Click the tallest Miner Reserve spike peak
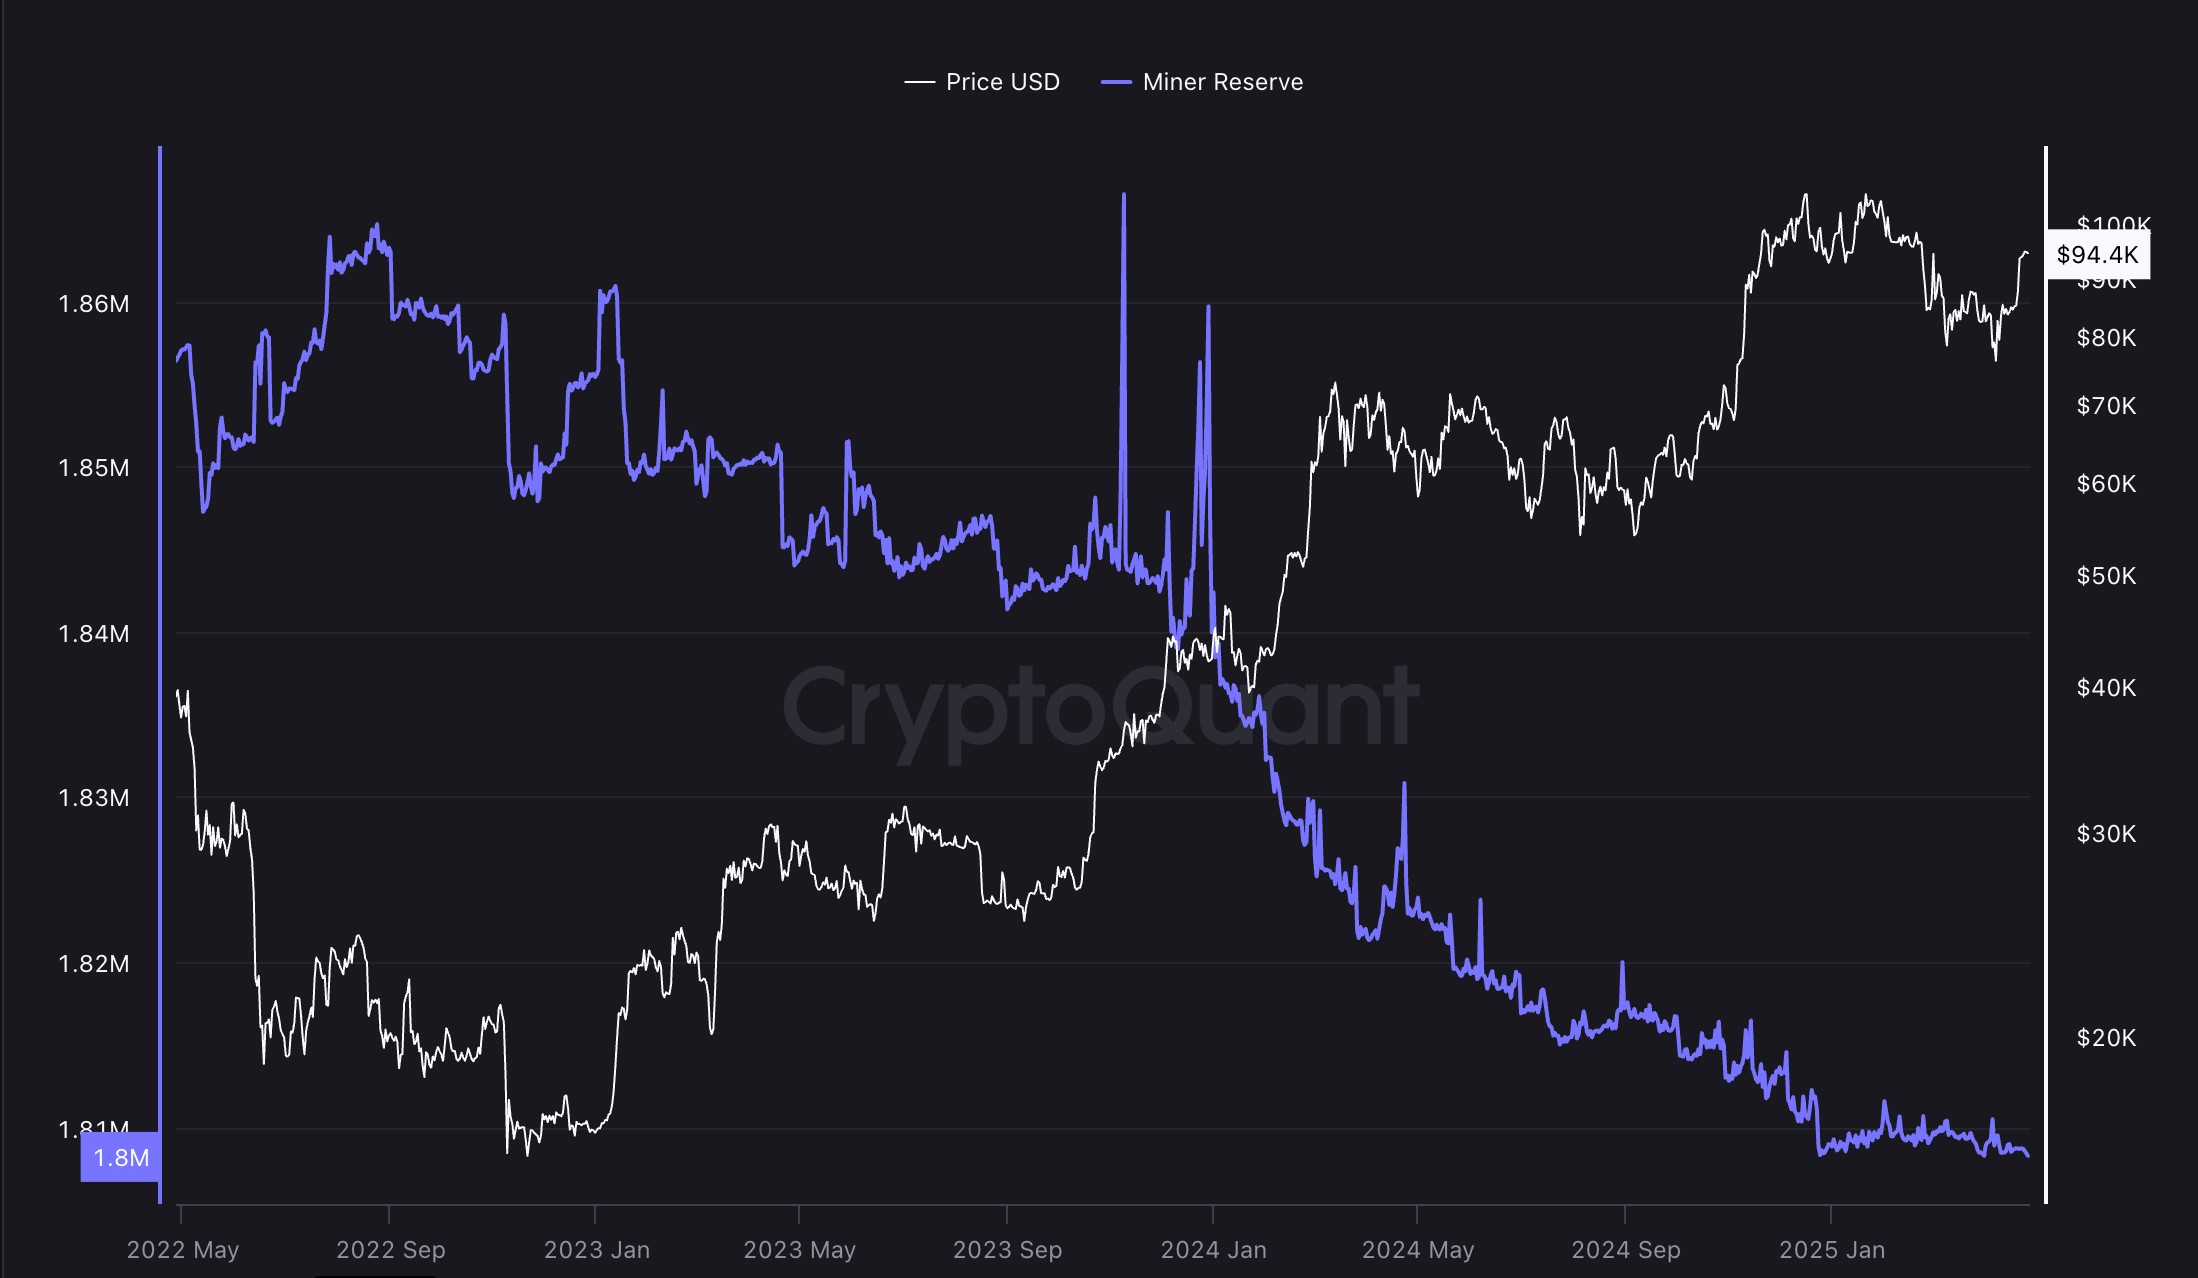Image resolution: width=2198 pixels, height=1278 pixels. (x=1124, y=196)
